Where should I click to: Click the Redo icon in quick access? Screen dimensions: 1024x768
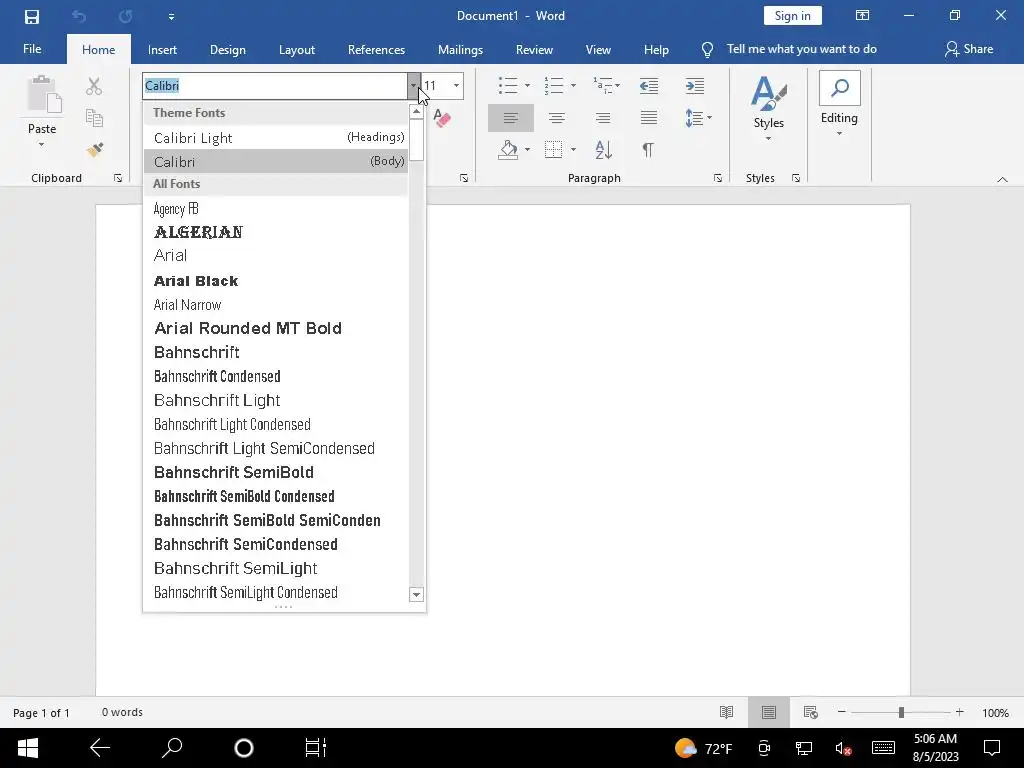(125, 16)
